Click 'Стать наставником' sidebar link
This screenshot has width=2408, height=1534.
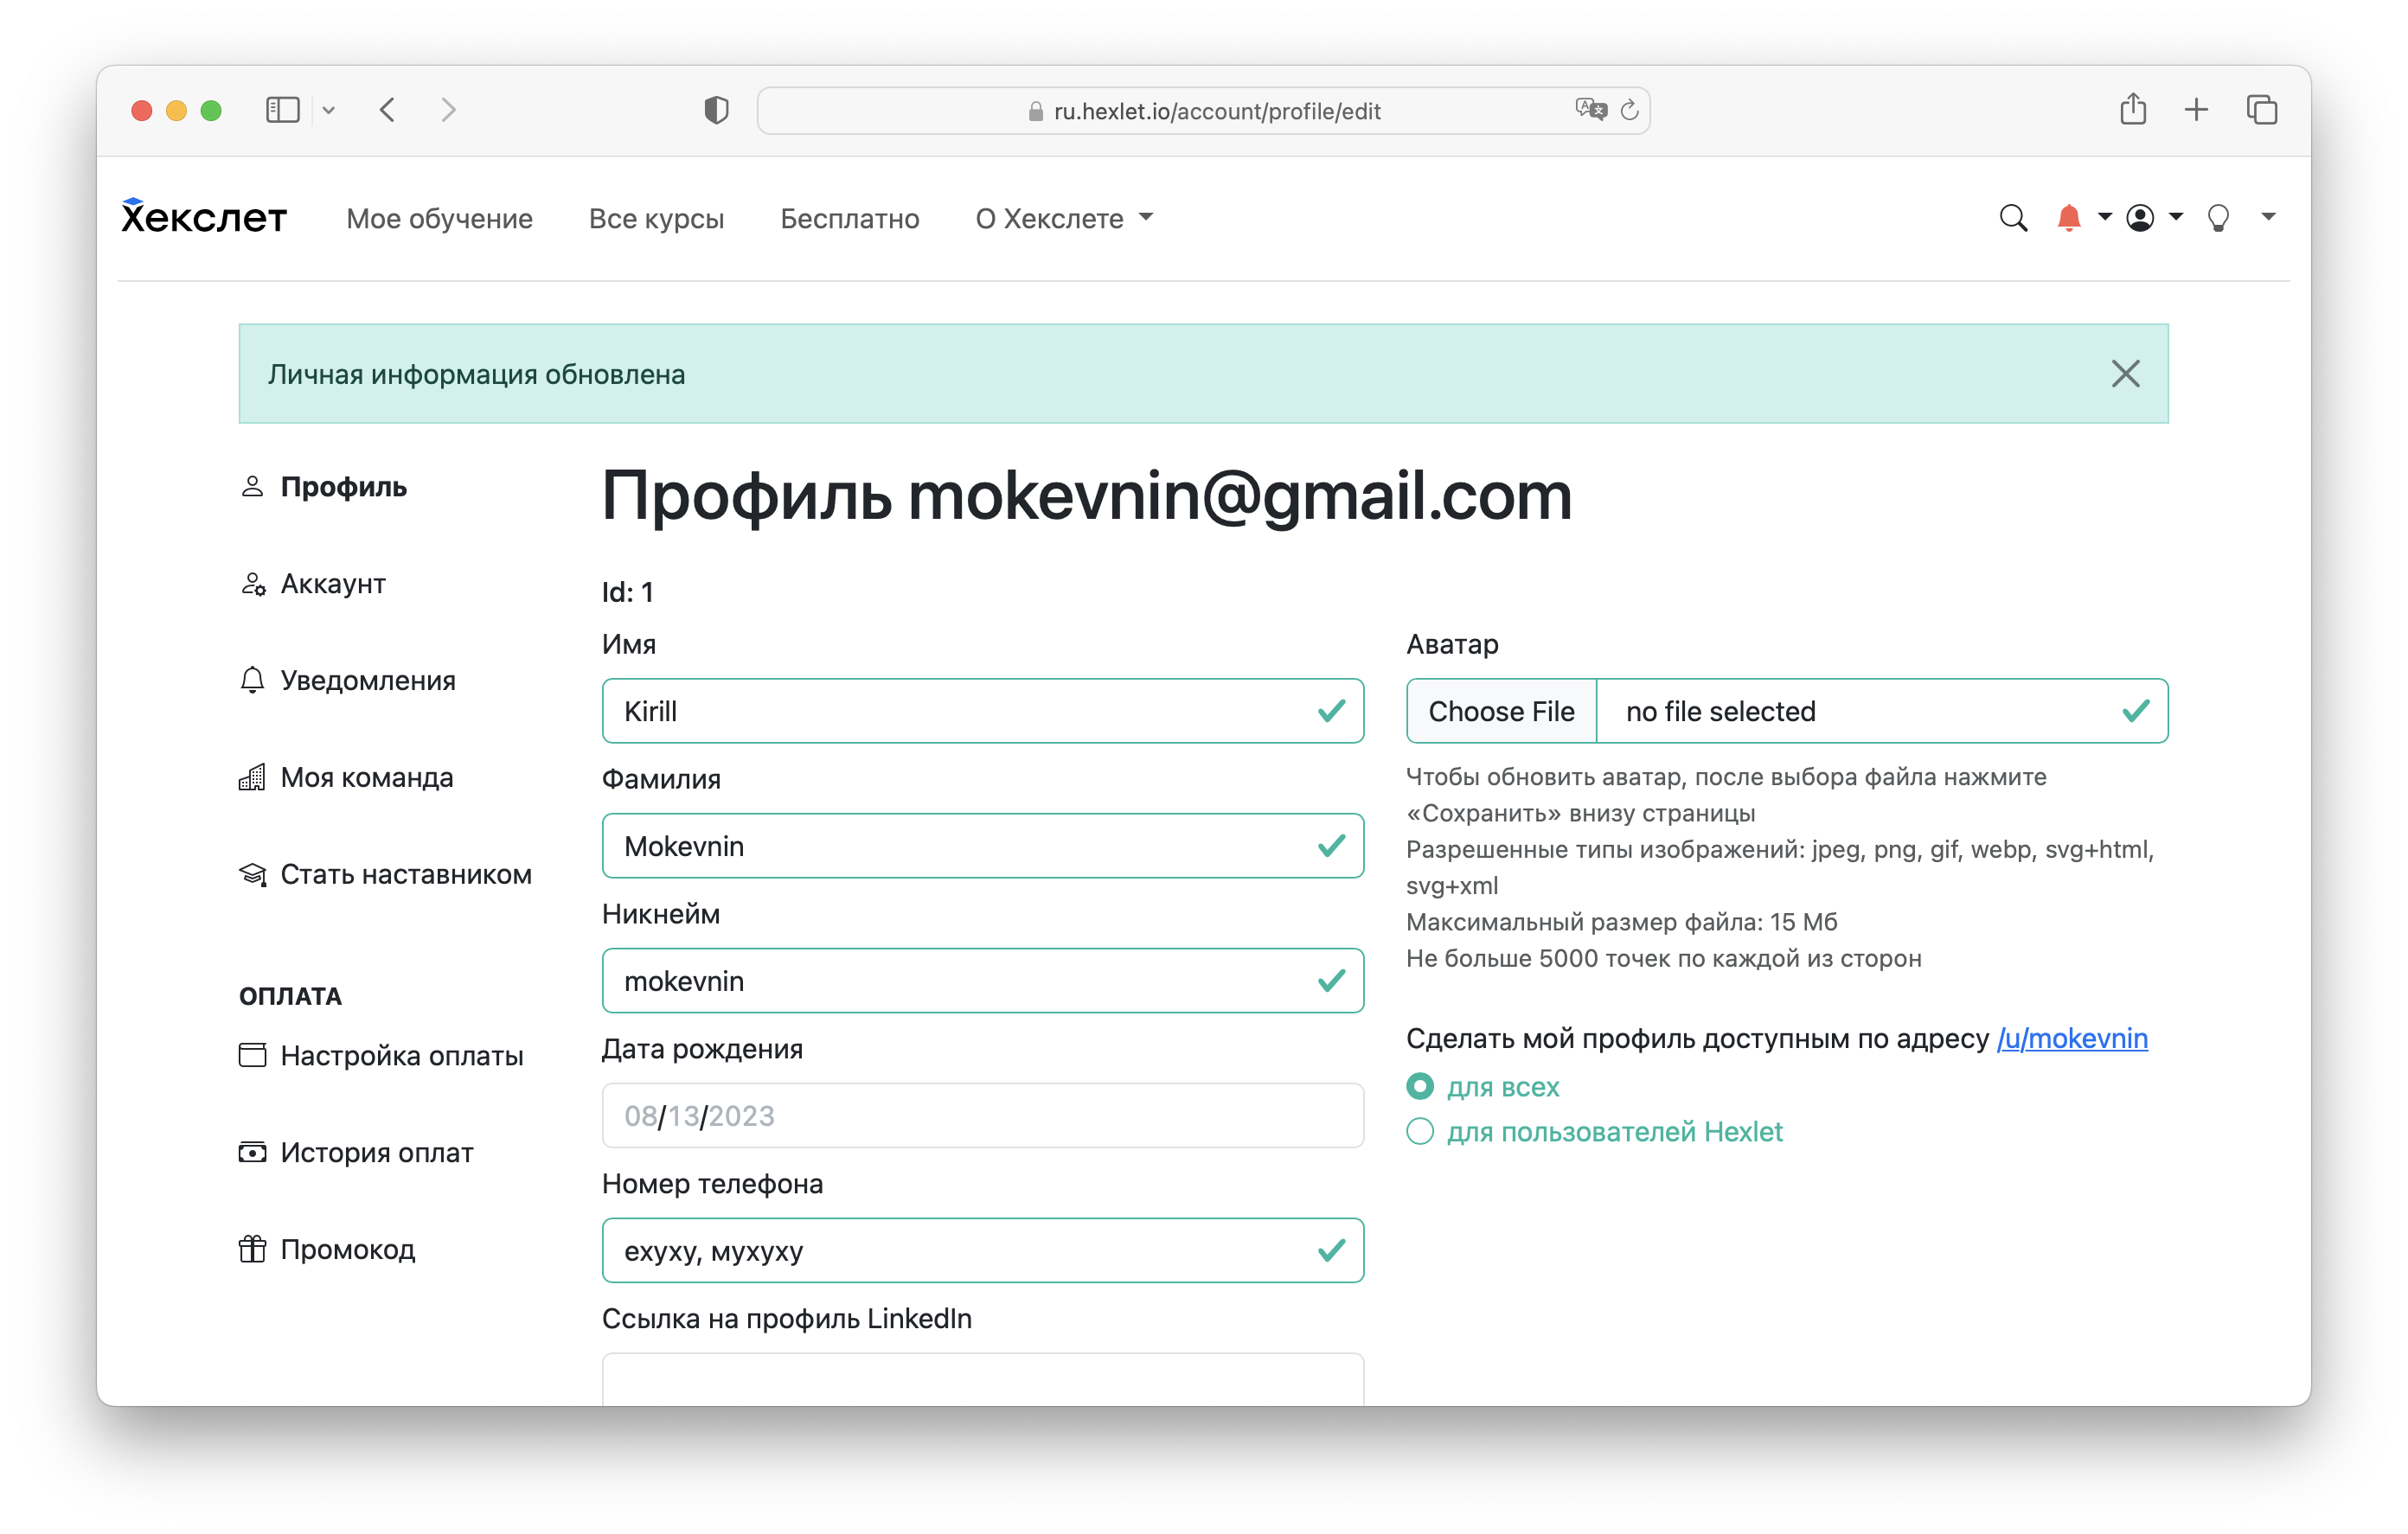coord(406,874)
